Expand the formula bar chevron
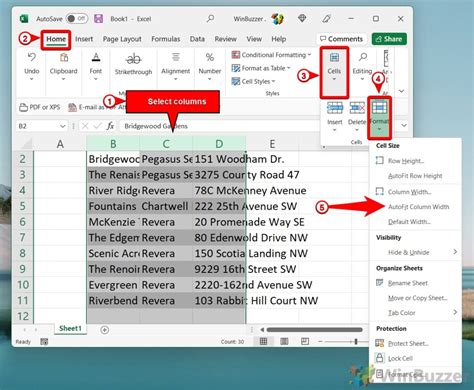This screenshot has height=390, width=474. [404, 126]
